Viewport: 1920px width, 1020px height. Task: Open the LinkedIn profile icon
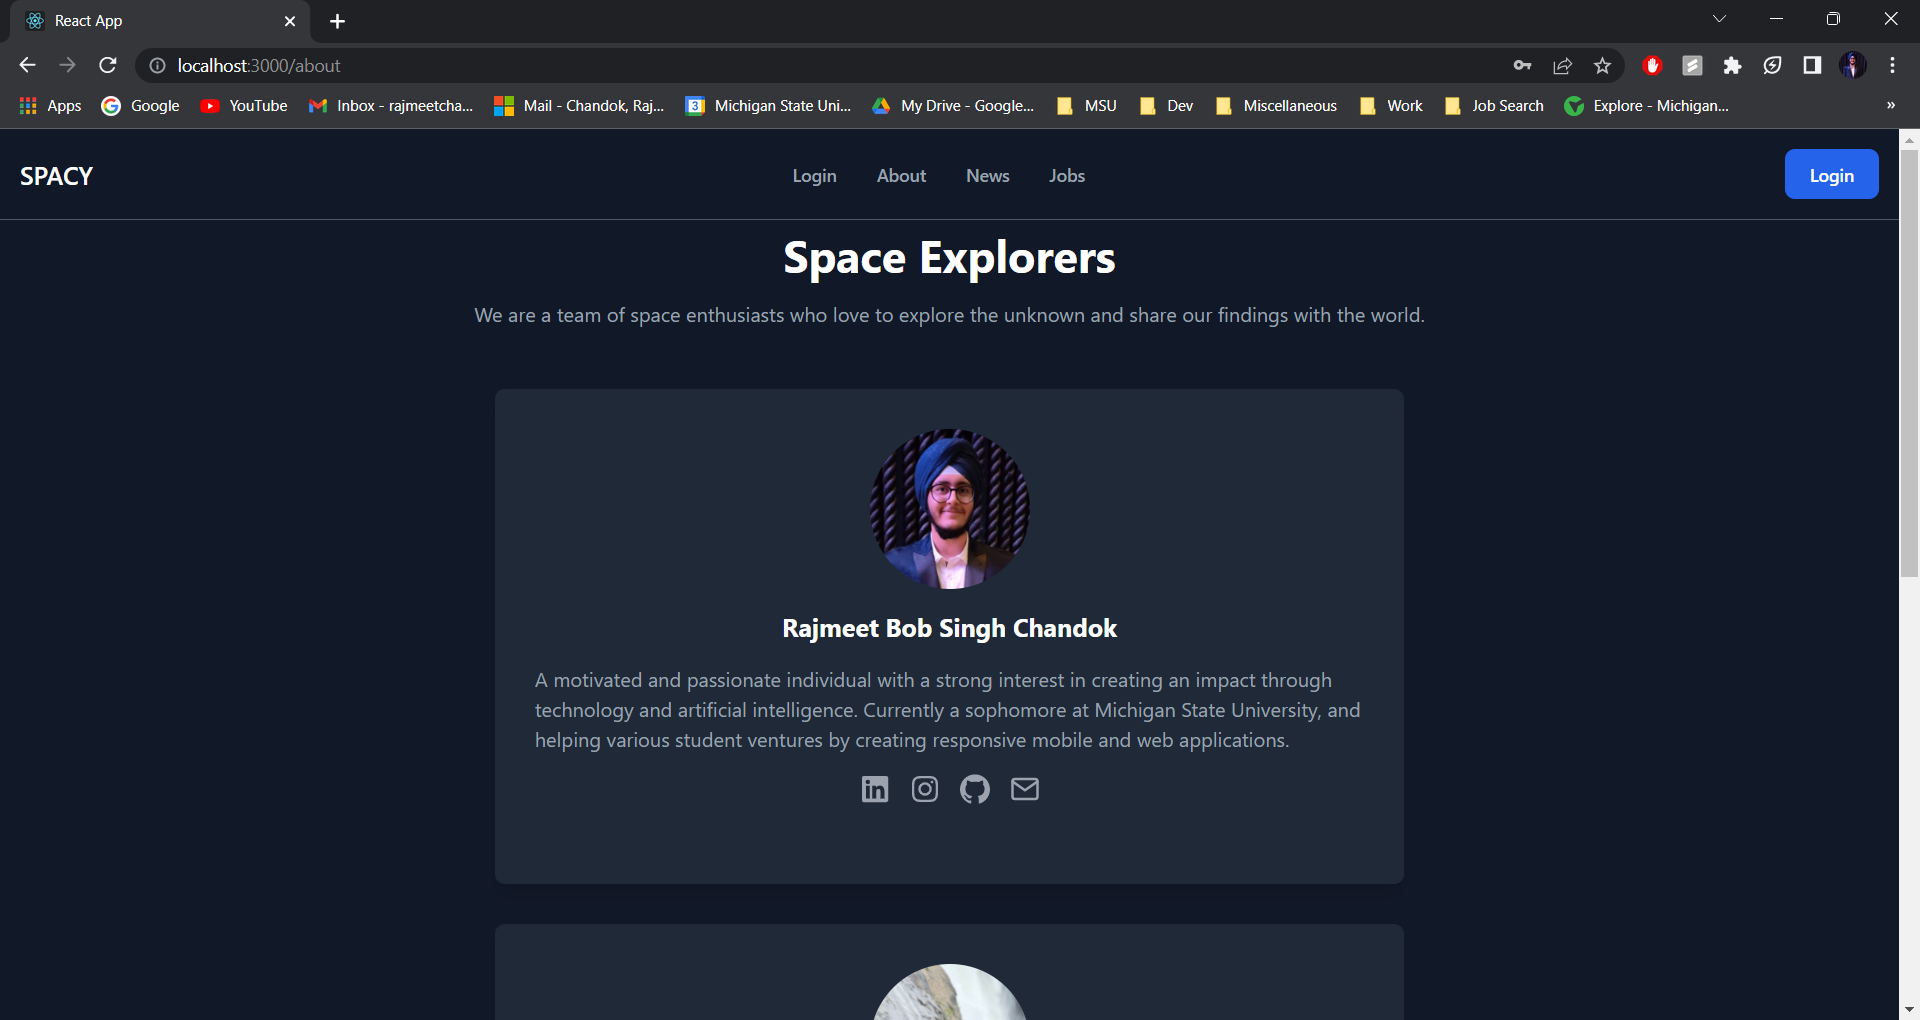click(x=875, y=789)
